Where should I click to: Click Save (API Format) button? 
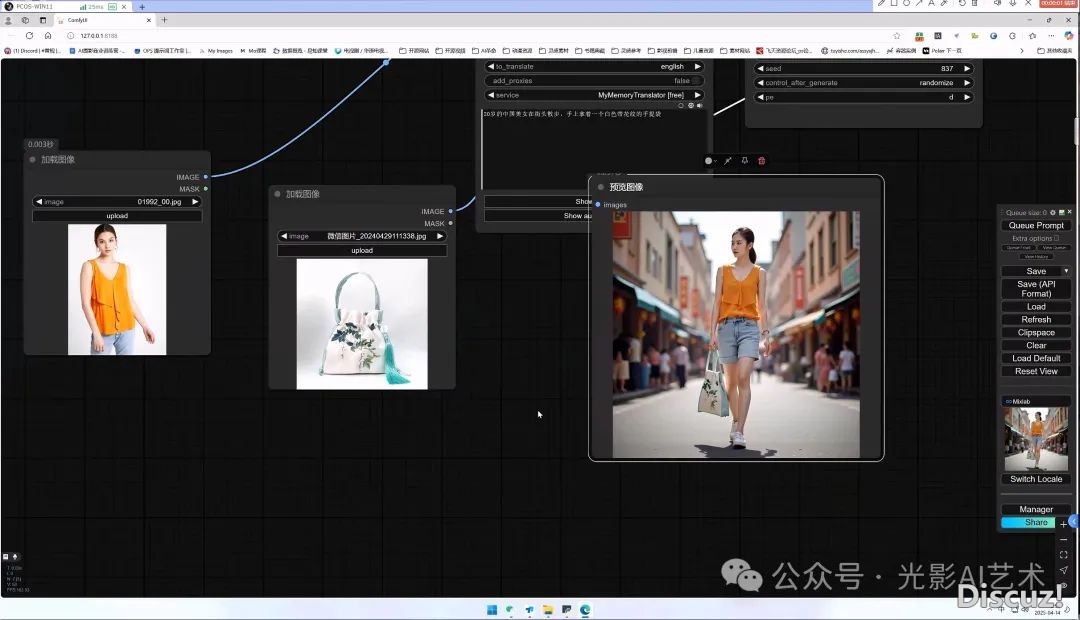tap(1036, 289)
